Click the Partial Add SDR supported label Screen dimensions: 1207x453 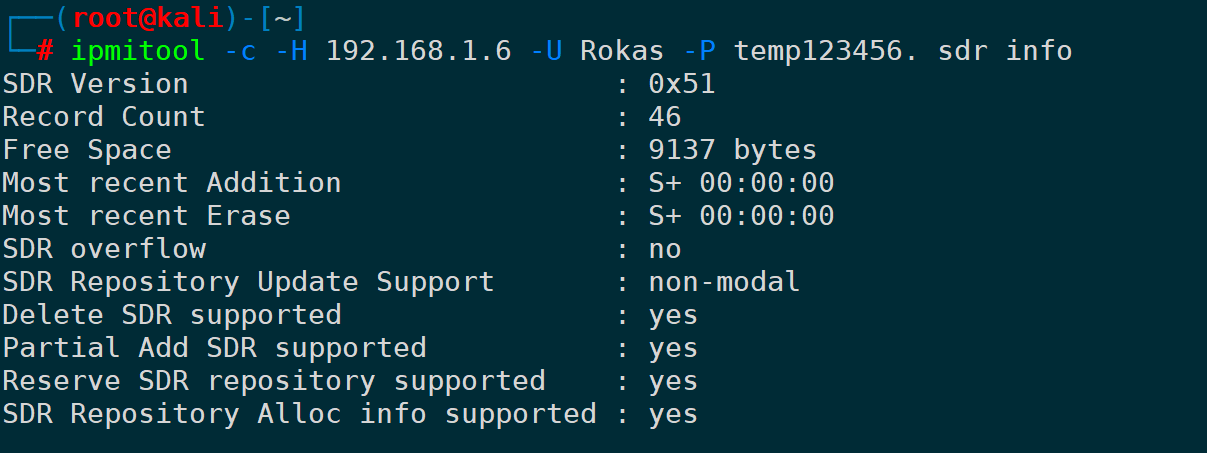pos(214,348)
